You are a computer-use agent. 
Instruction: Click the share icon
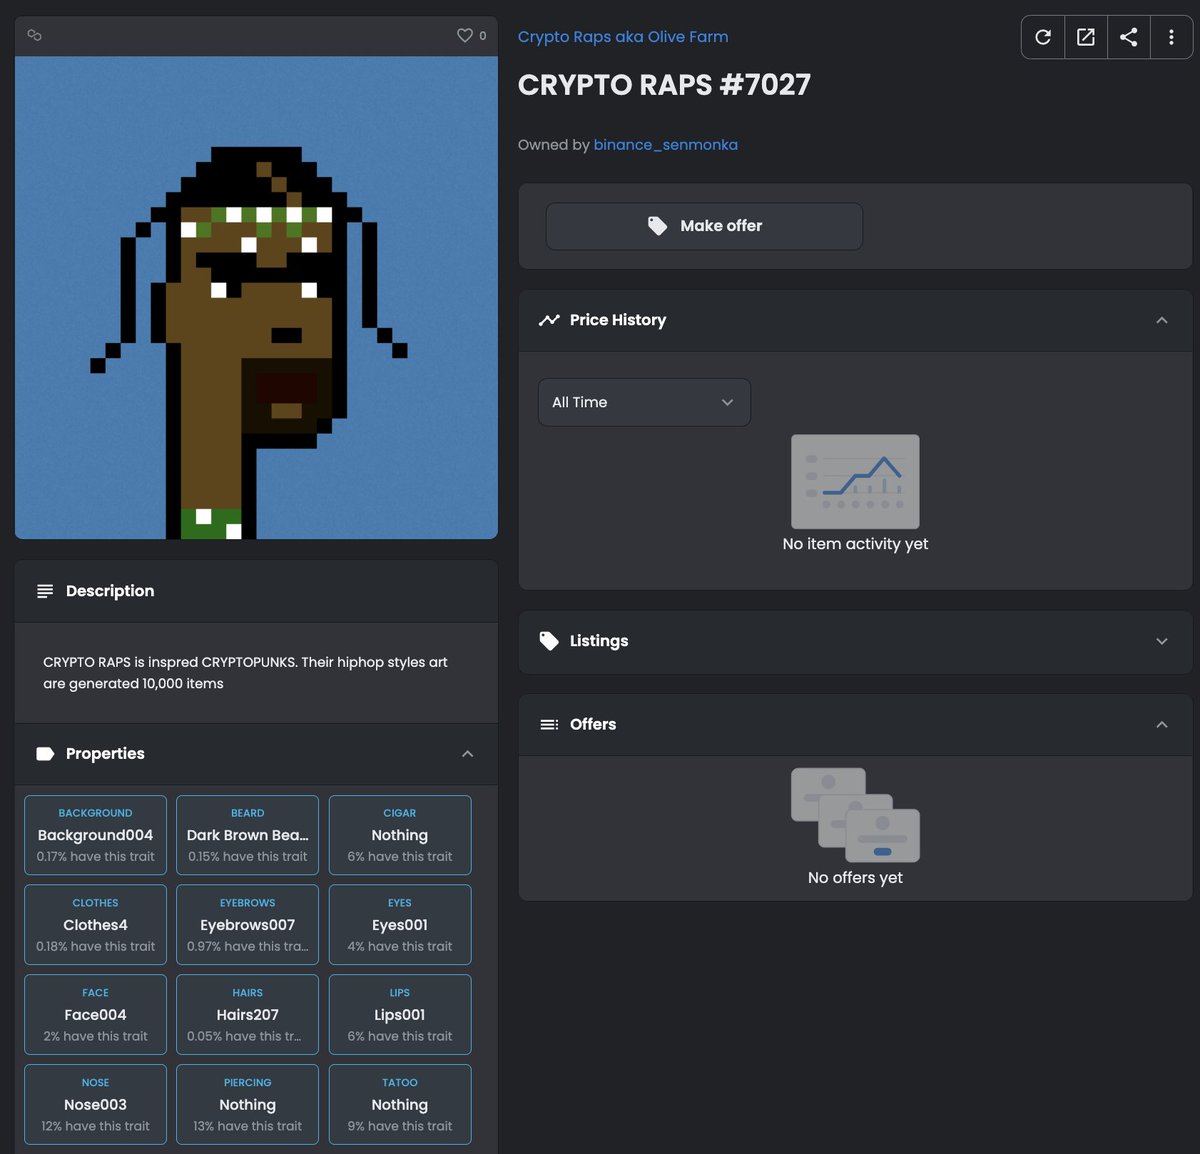click(x=1129, y=37)
